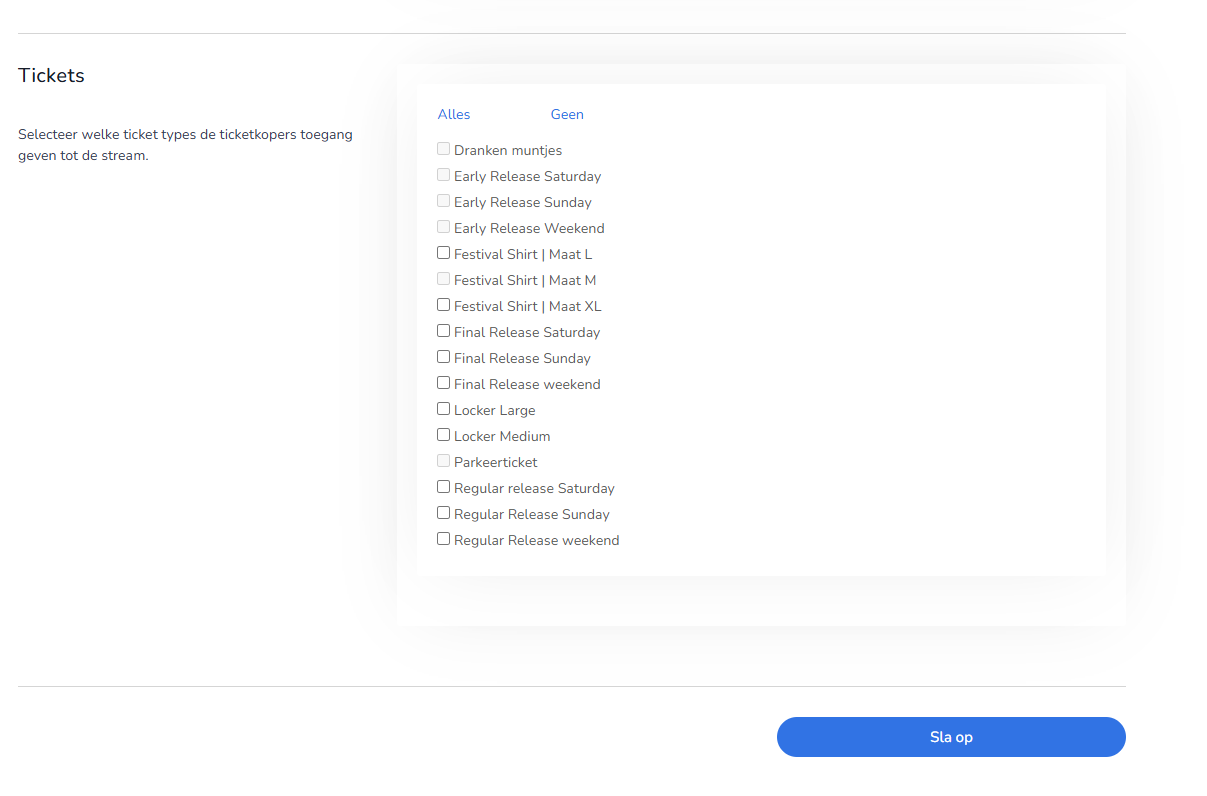
Task: Tick the Regular release Saturday checkbox
Action: [444, 487]
